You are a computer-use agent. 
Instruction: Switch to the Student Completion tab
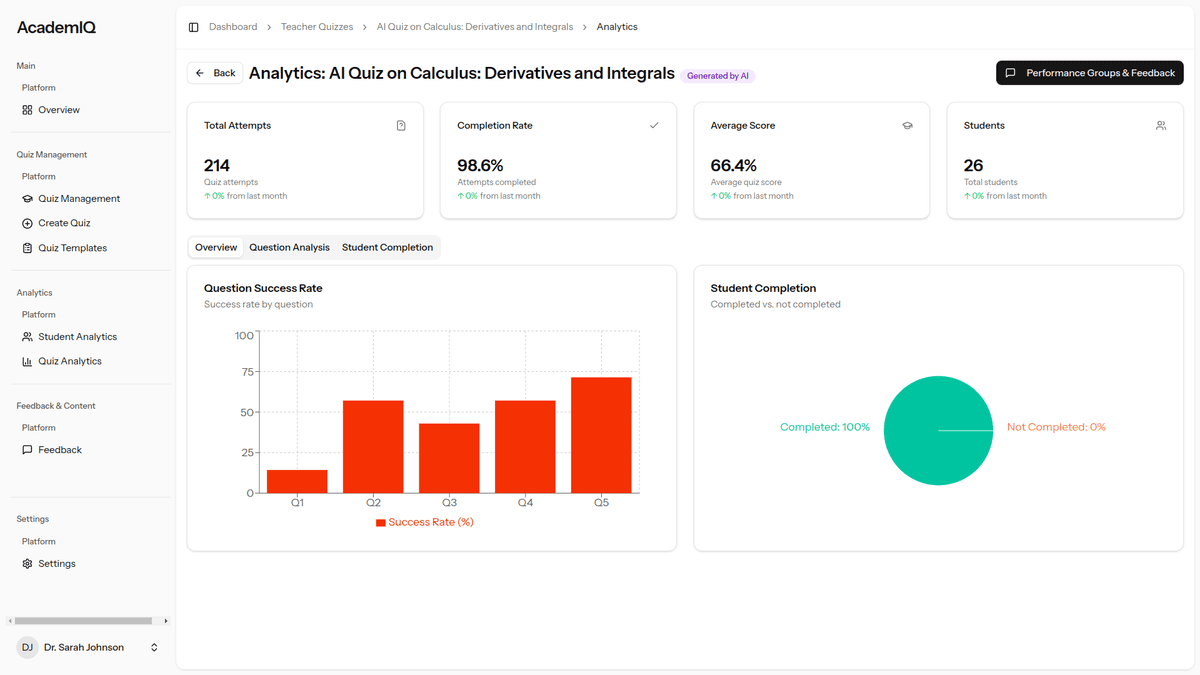pos(387,247)
